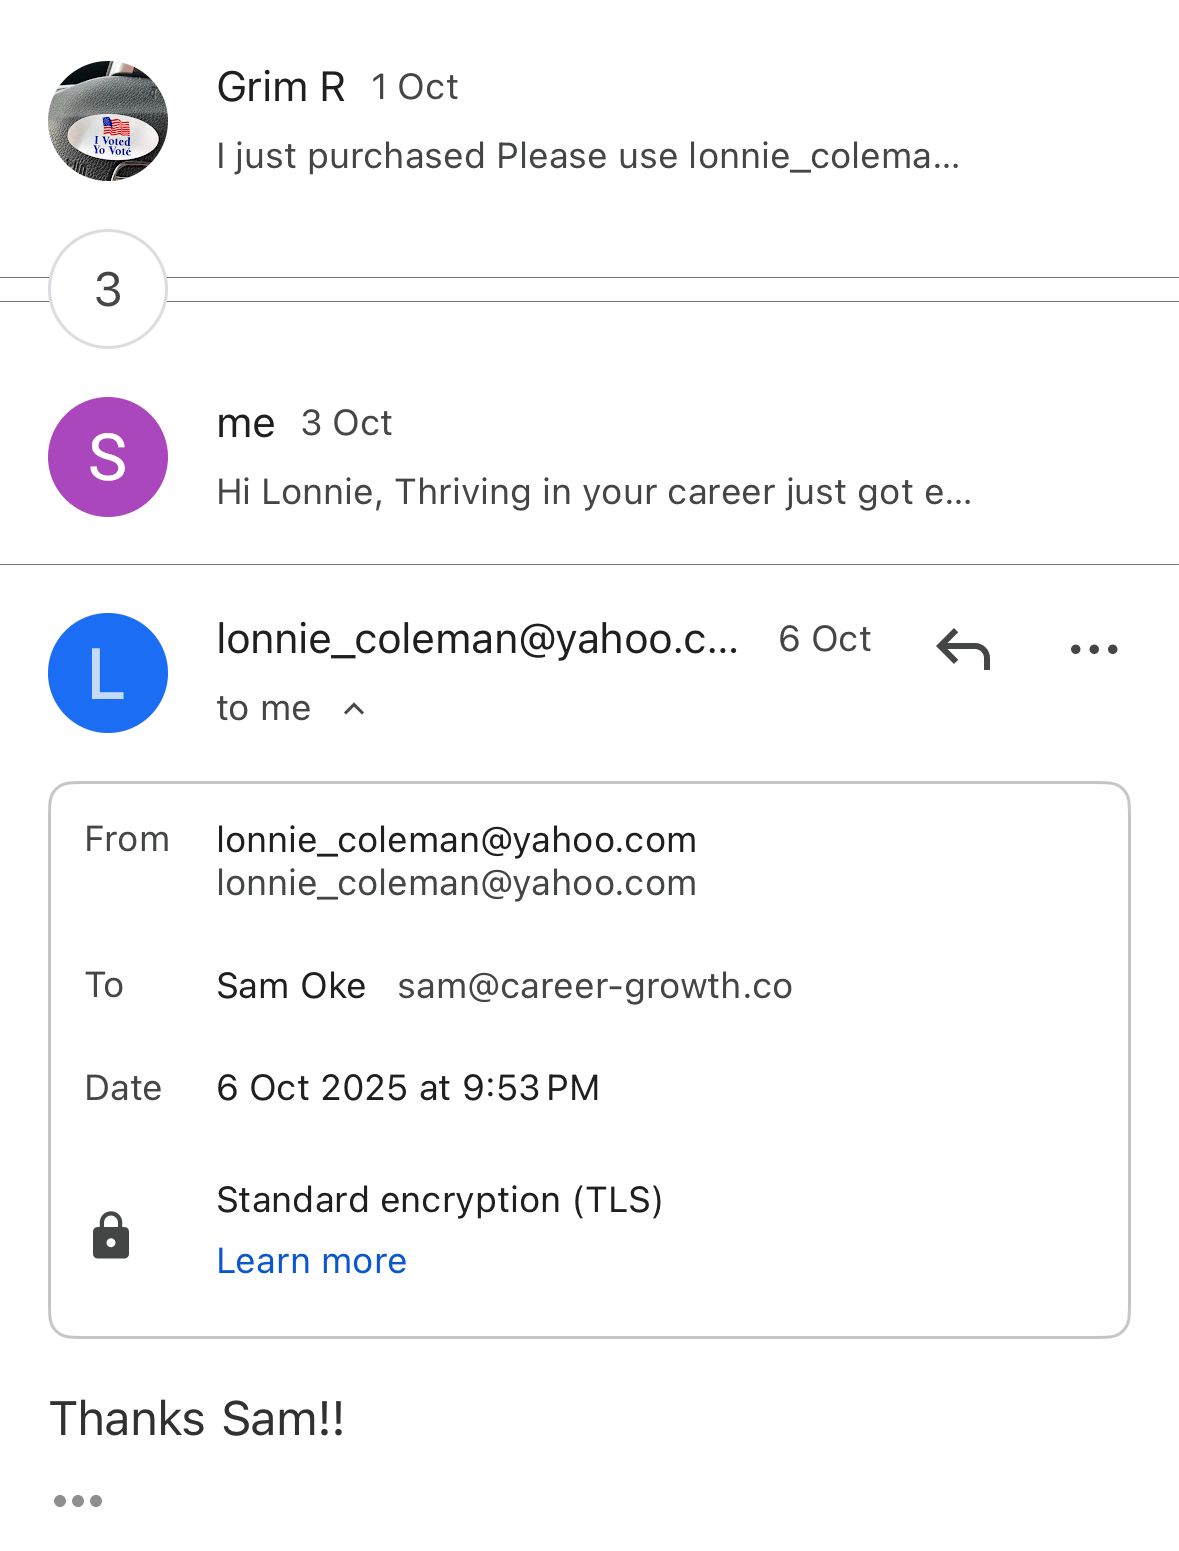Open more options for Lonnie's email
Viewport: 1179px width, 1551px height.
(x=1093, y=649)
